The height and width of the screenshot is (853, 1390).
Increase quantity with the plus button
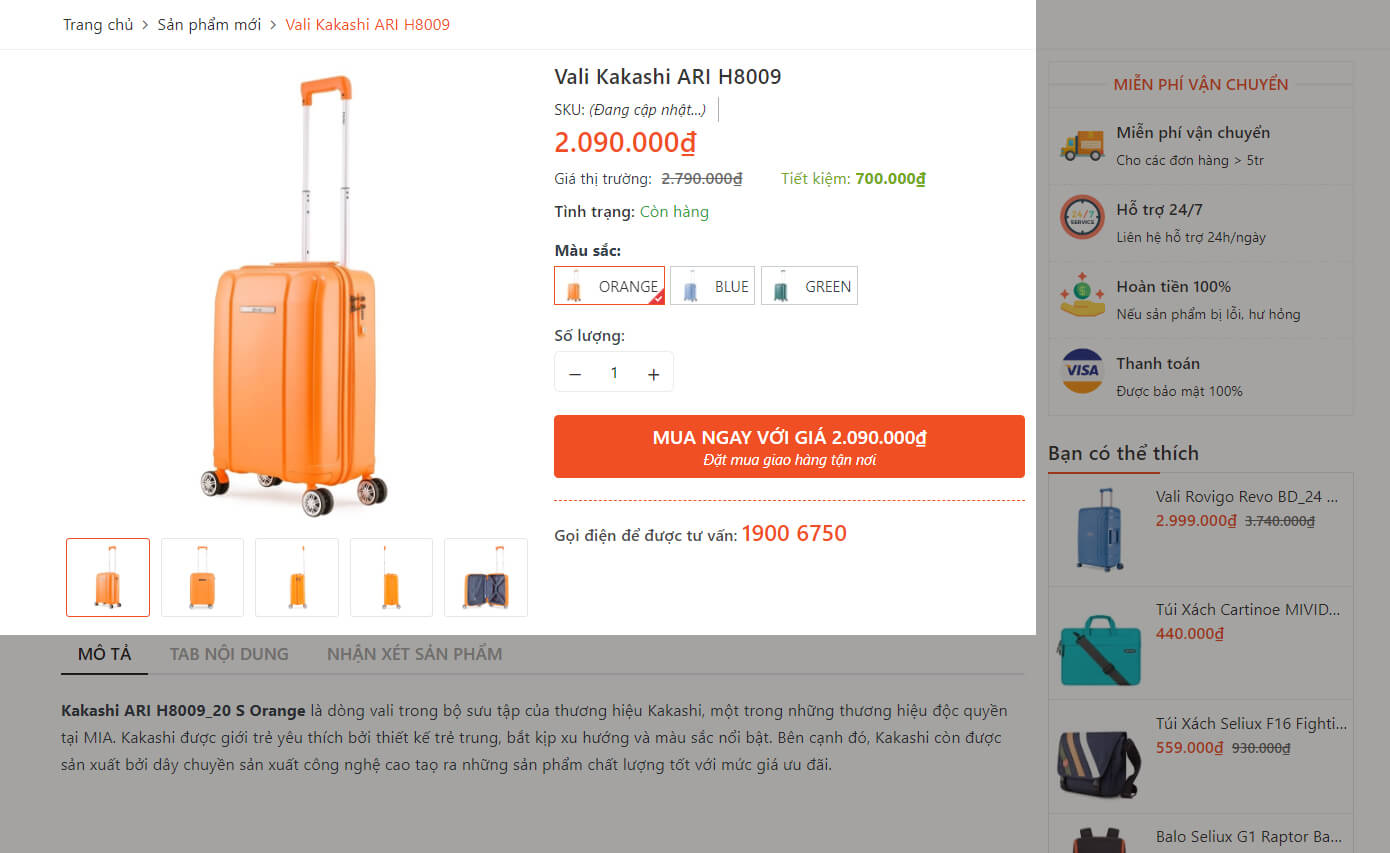tap(653, 374)
